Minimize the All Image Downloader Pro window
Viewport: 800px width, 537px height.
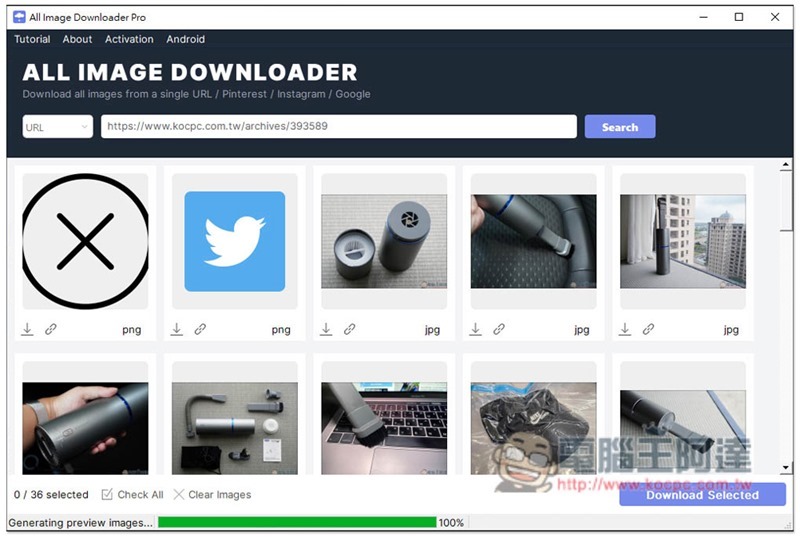(704, 17)
